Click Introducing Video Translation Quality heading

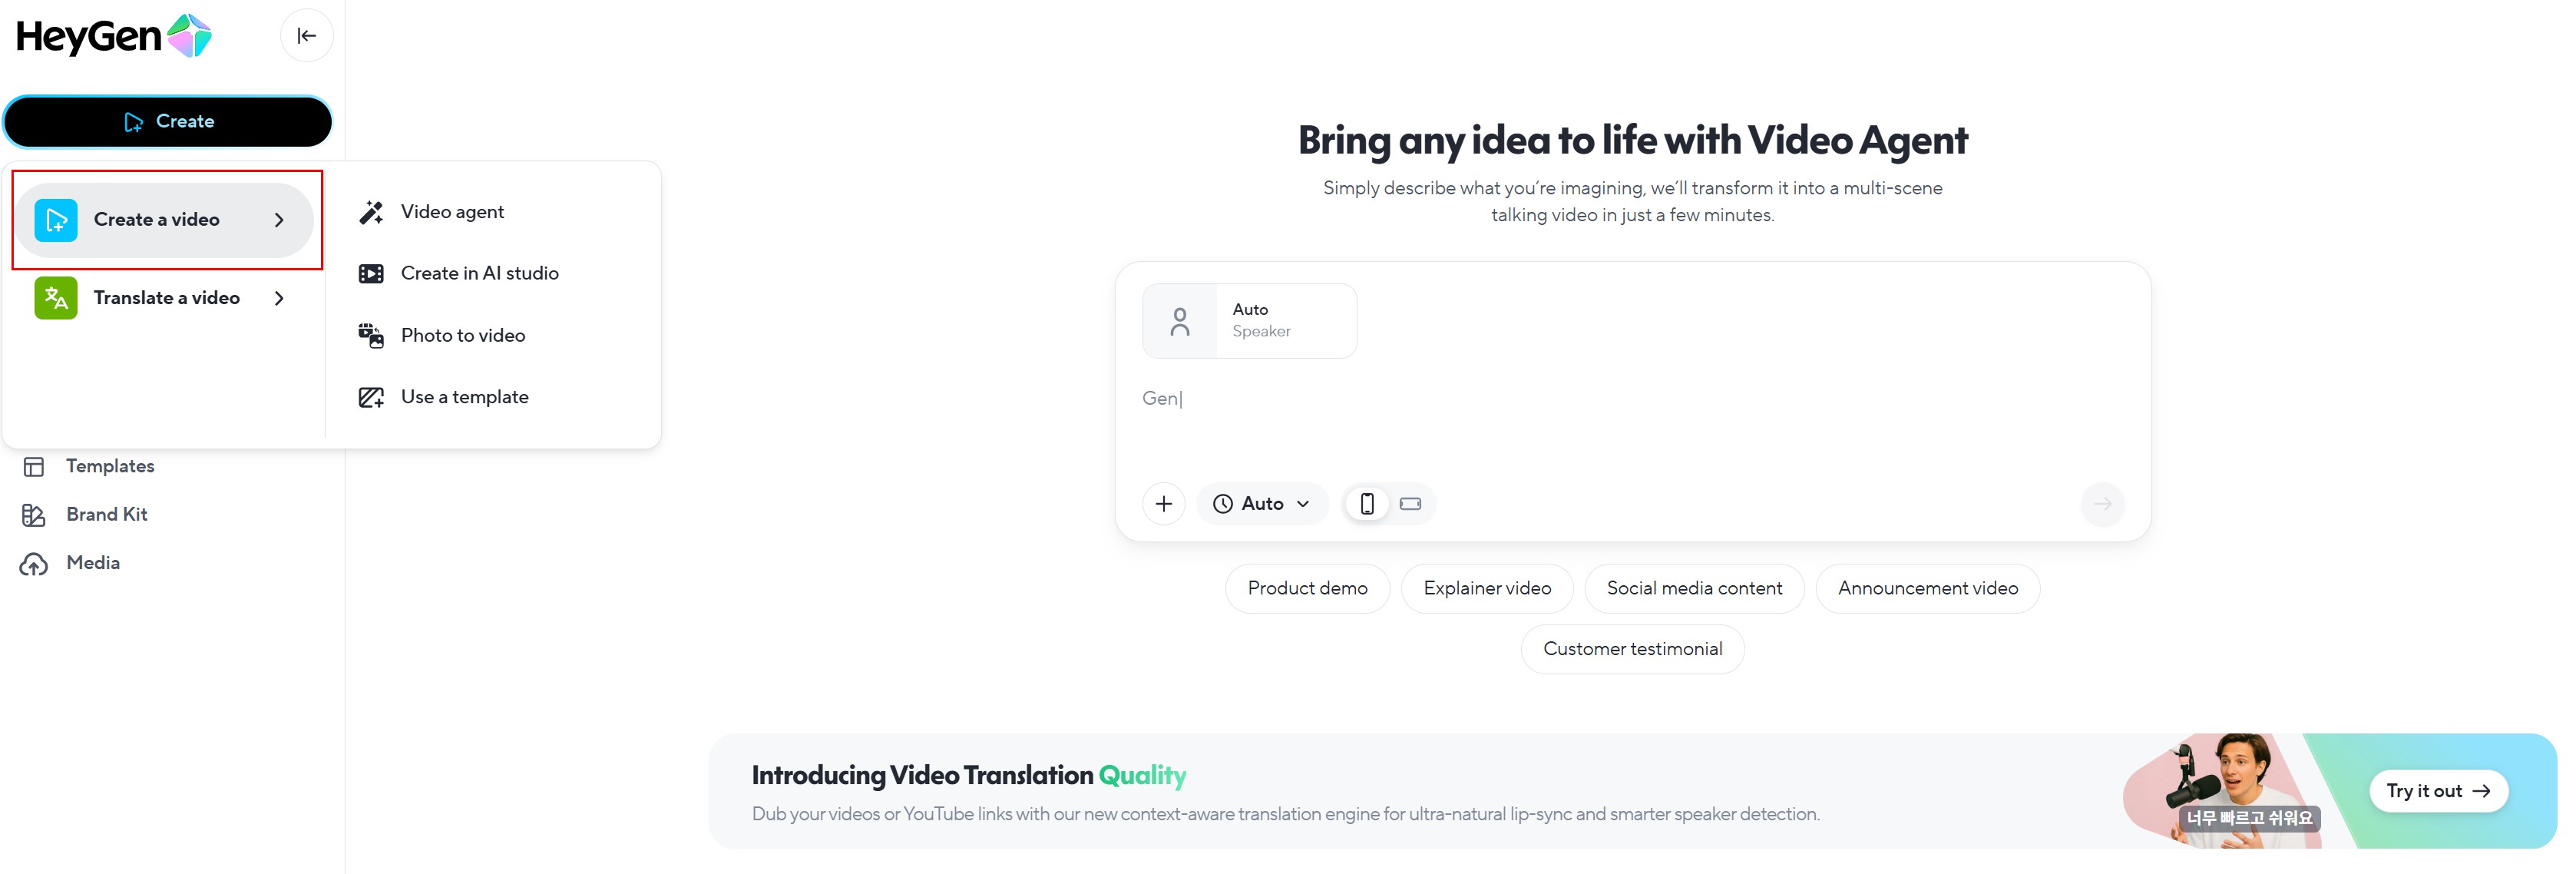coord(968,776)
